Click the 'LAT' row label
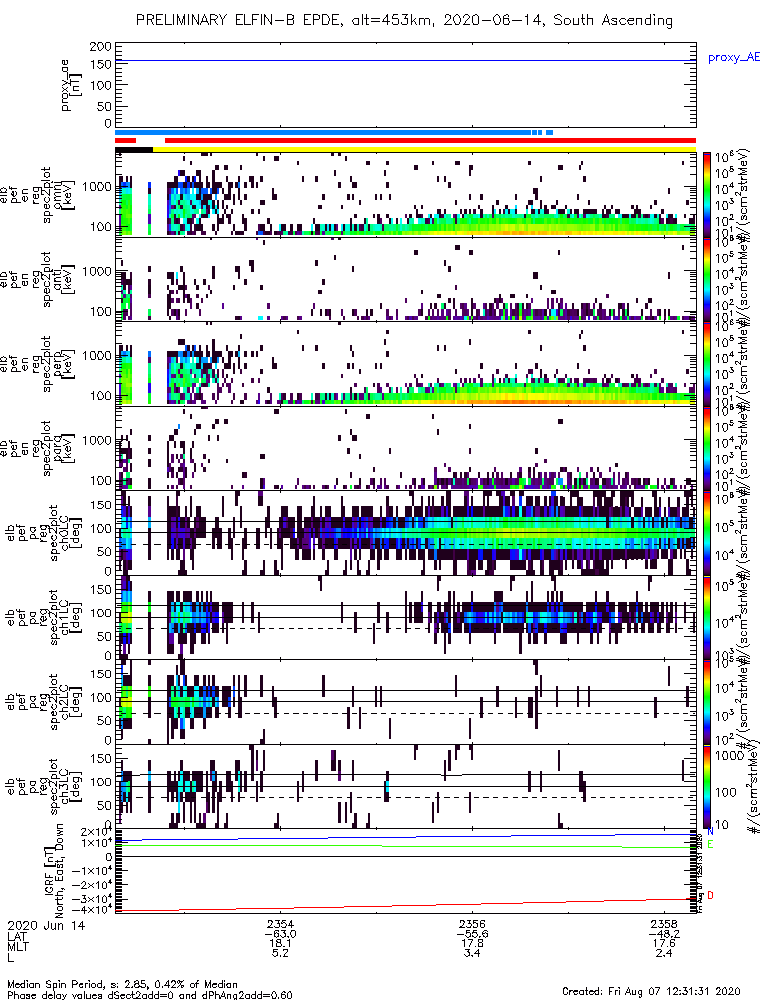The width and height of the screenshot is (775, 1000). (17, 936)
